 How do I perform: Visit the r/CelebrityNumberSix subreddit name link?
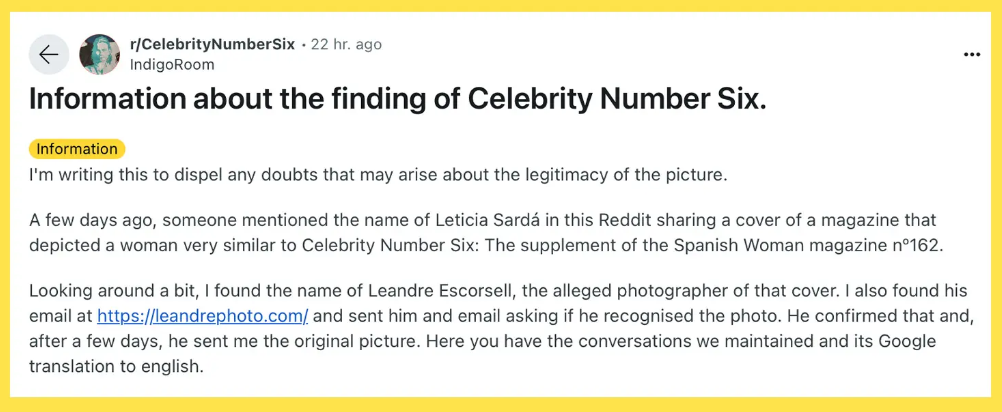pyautogui.click(x=213, y=44)
